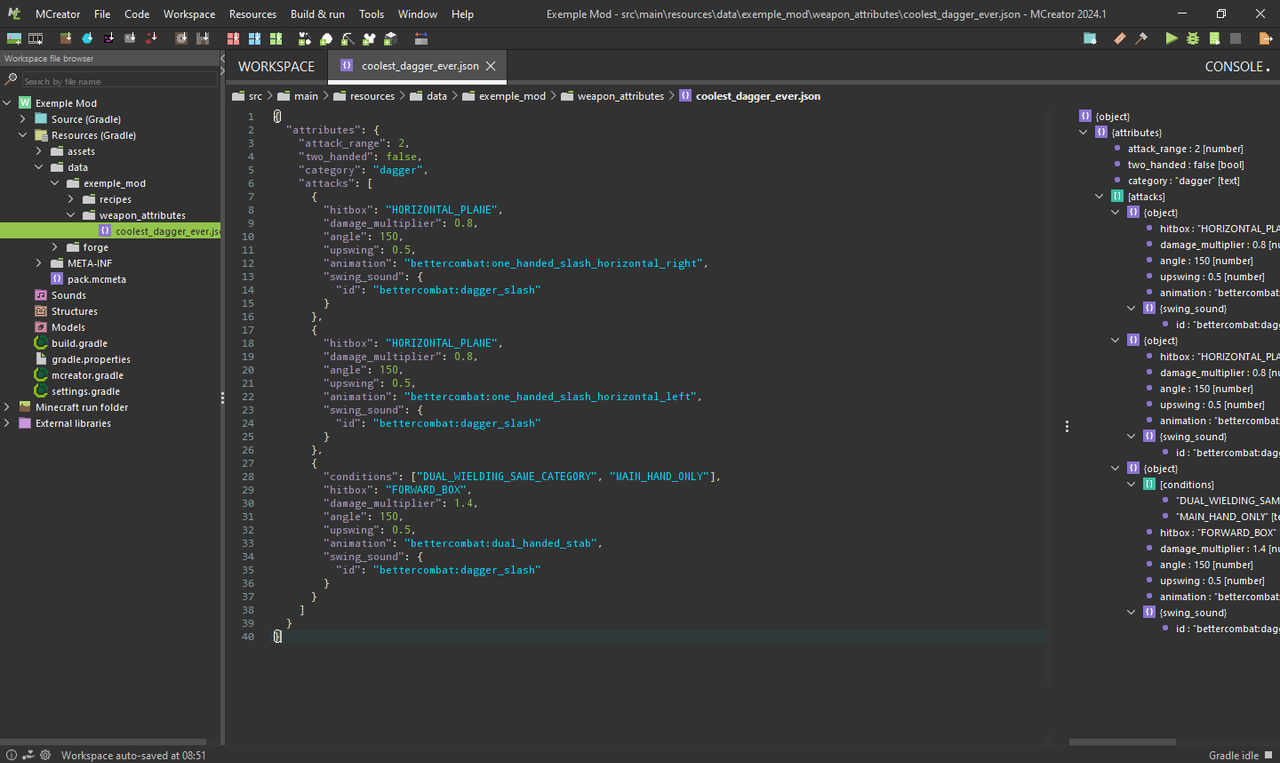This screenshot has width=1280, height=763.
Task: Click the orange export mod file icon
Action: pyautogui.click(x=1265, y=39)
